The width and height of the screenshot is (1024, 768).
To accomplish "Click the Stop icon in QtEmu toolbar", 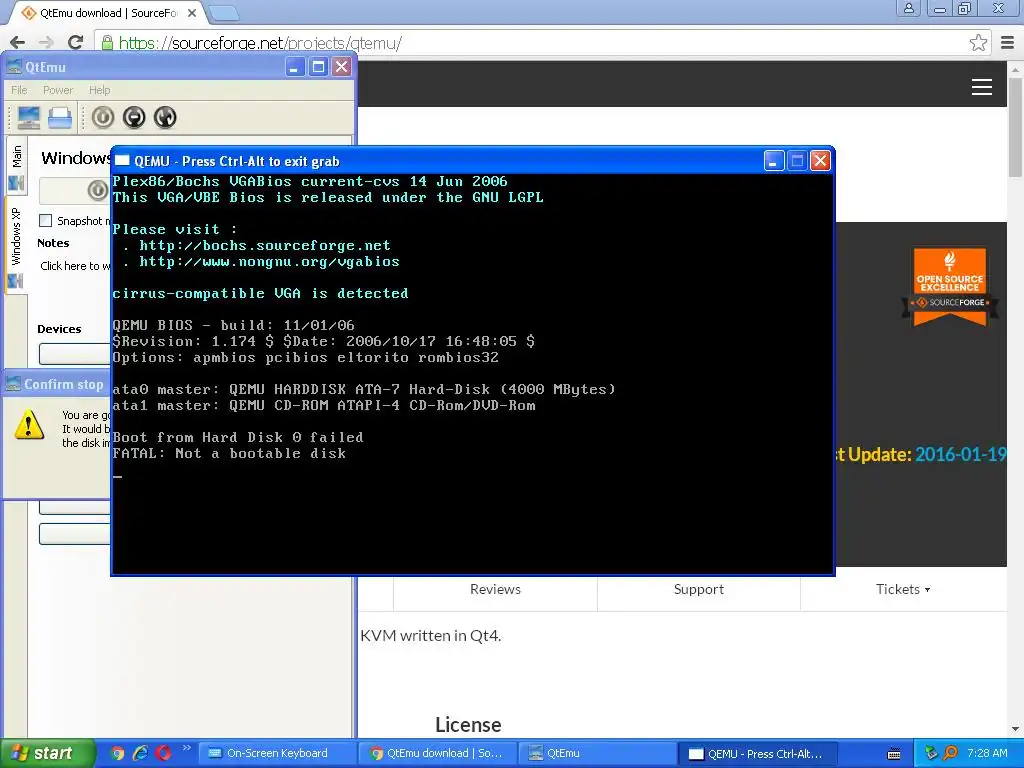I will (x=134, y=118).
